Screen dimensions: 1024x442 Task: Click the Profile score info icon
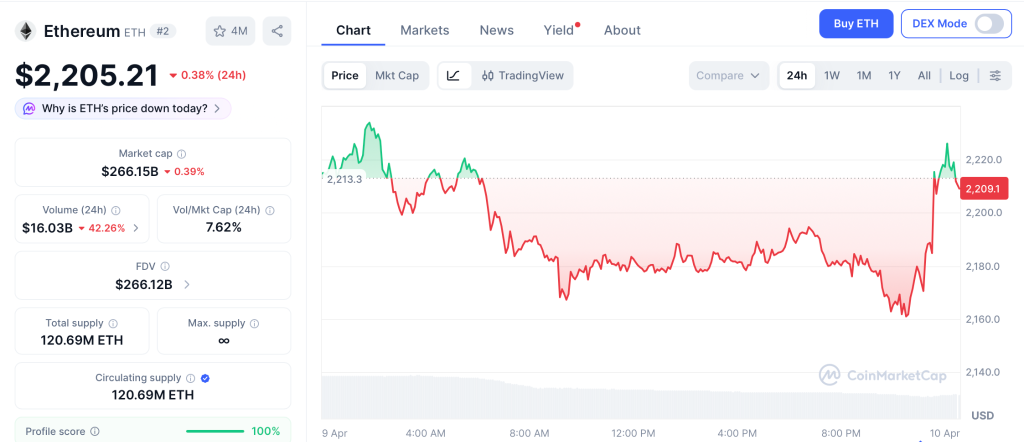(94, 431)
